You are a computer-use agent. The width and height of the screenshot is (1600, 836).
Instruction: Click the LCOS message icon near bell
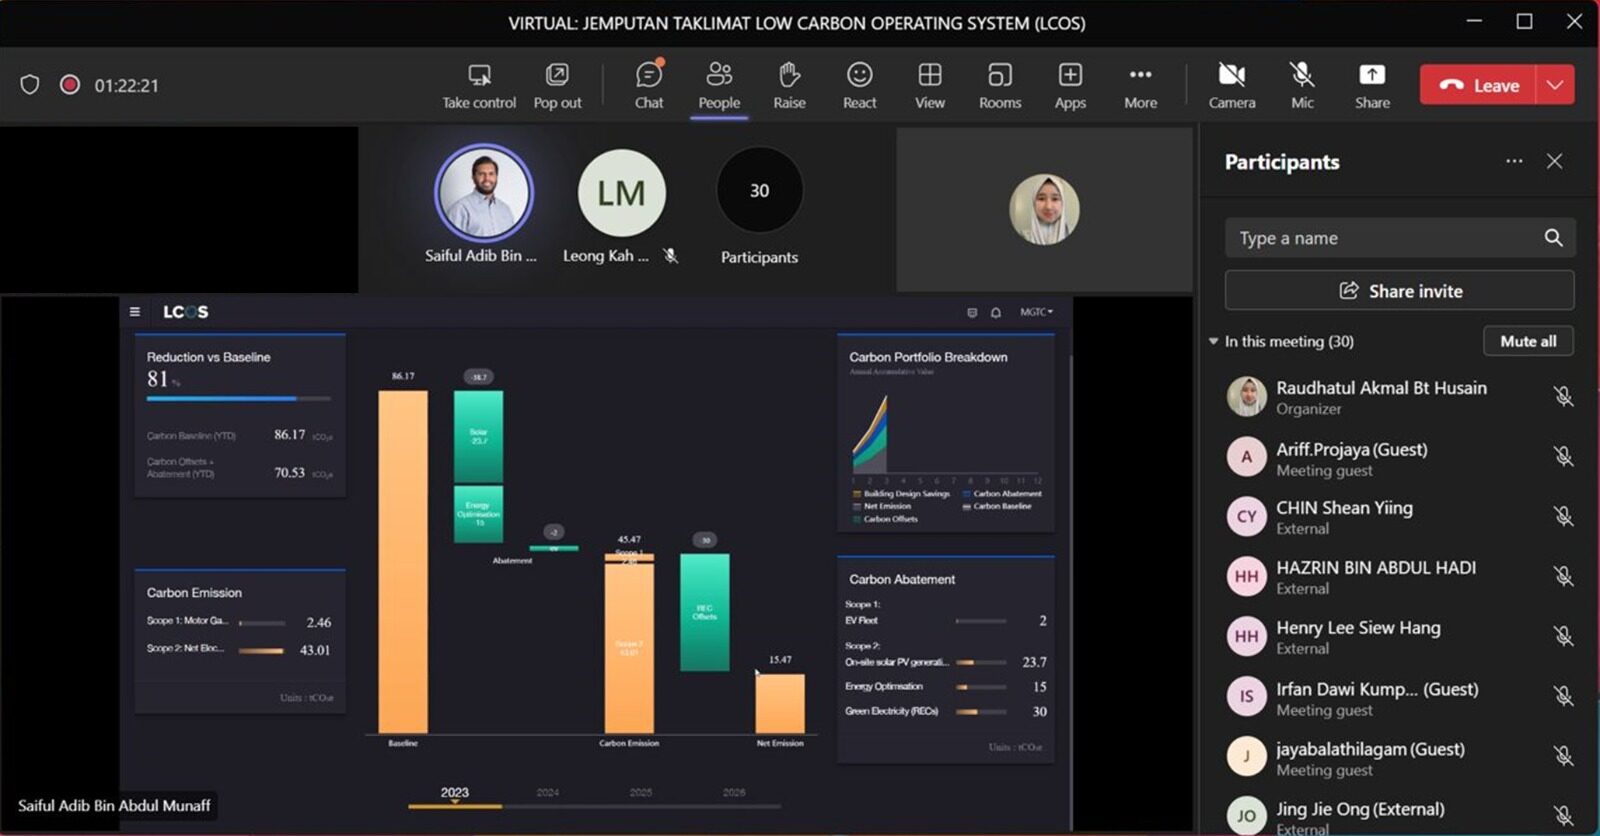972,312
